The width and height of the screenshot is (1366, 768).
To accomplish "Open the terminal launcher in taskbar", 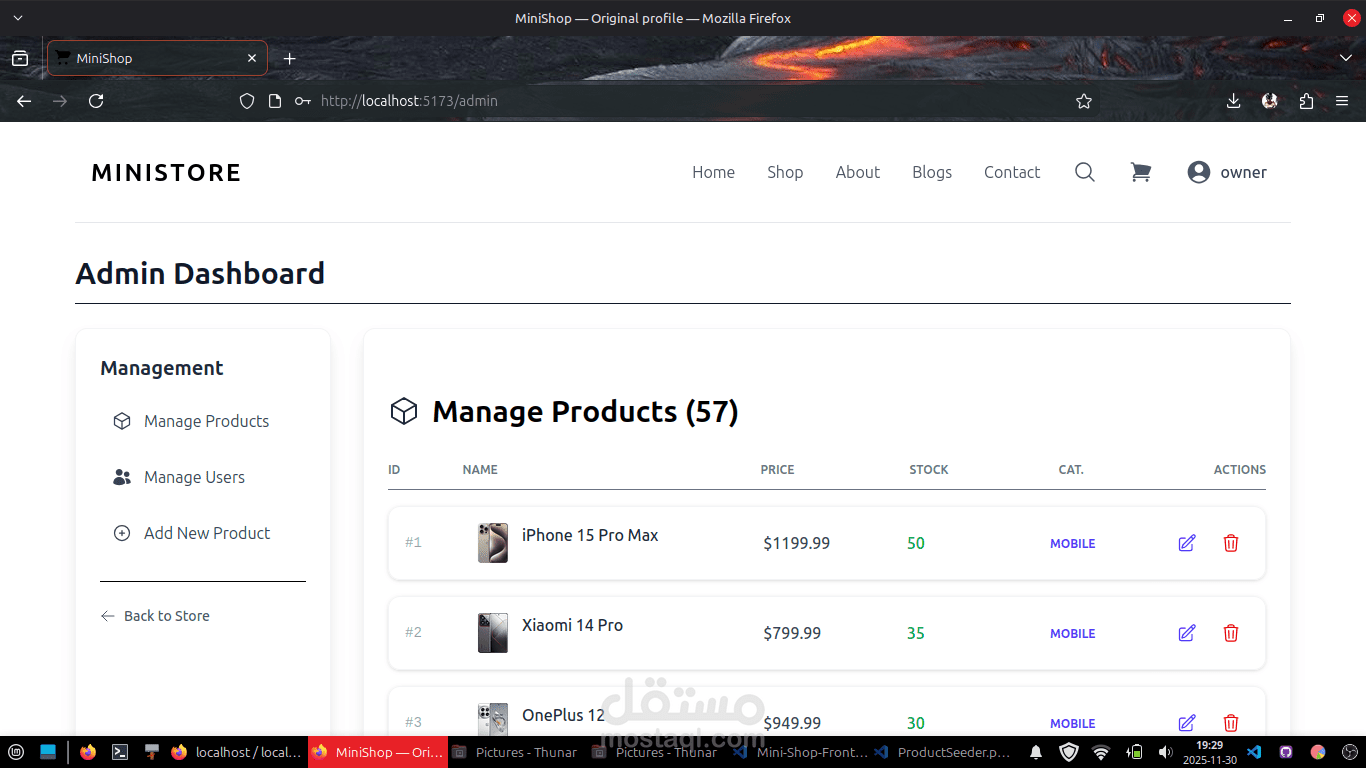I will pos(120,752).
